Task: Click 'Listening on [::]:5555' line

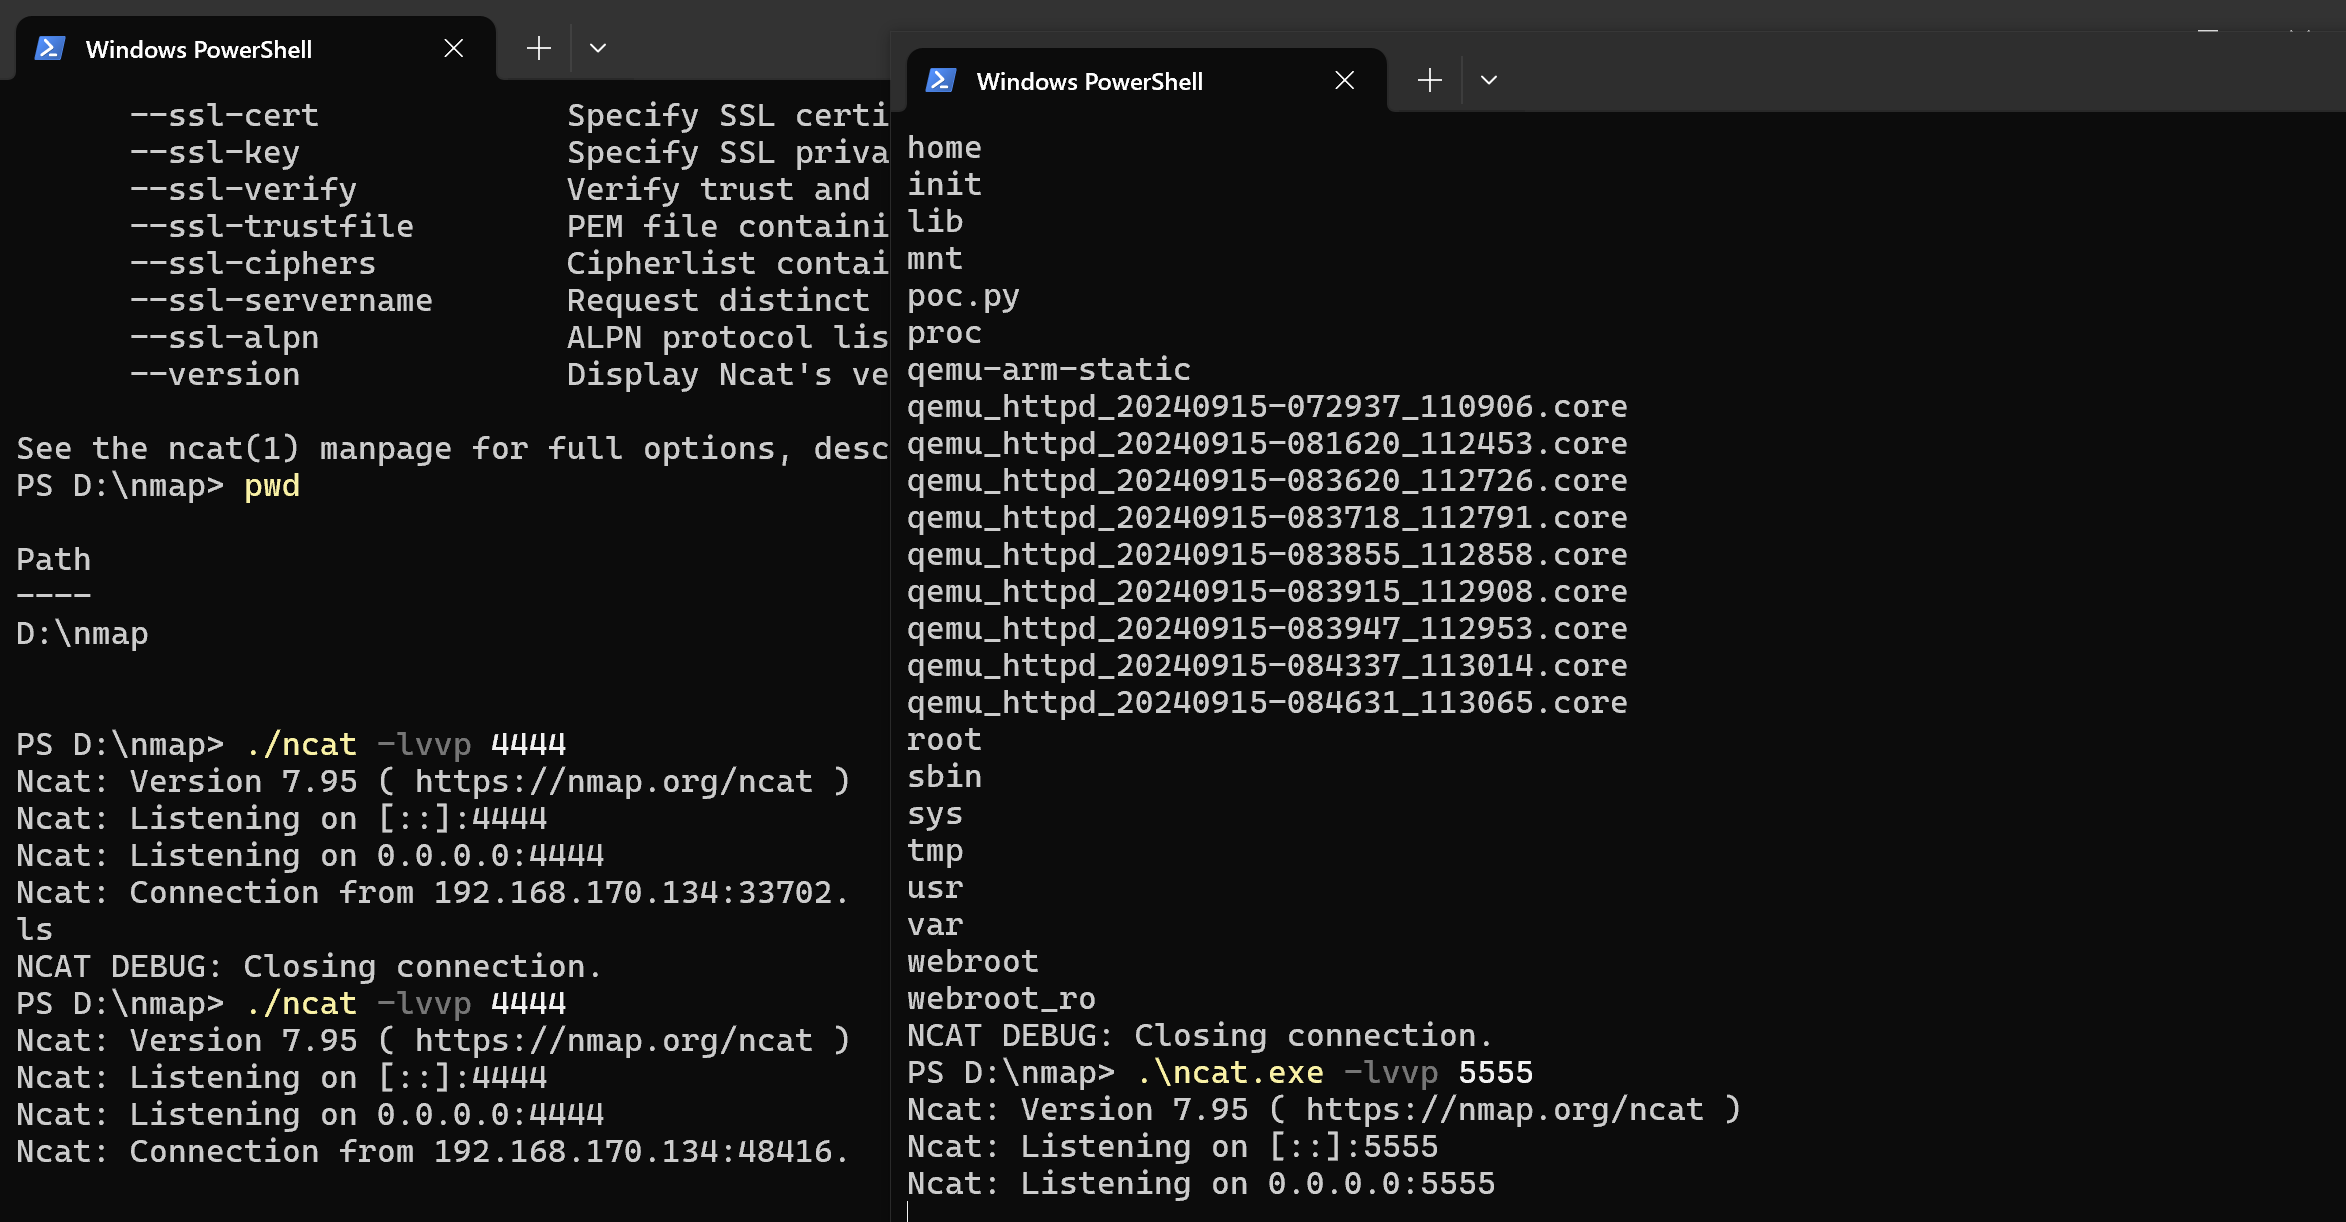Action: [1172, 1147]
